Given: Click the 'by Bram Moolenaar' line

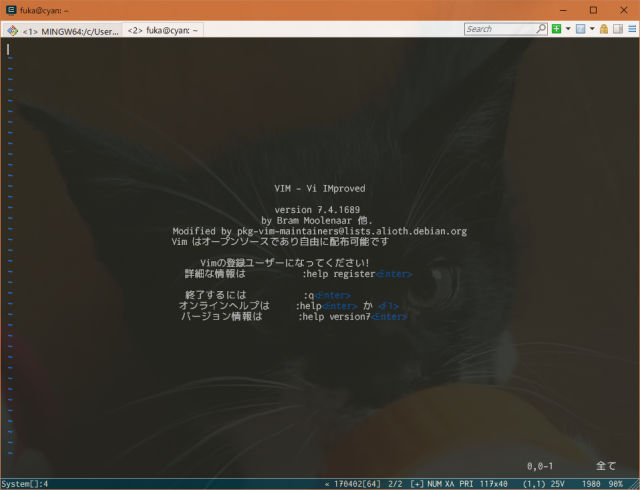Looking at the screenshot, I should pos(316,220).
